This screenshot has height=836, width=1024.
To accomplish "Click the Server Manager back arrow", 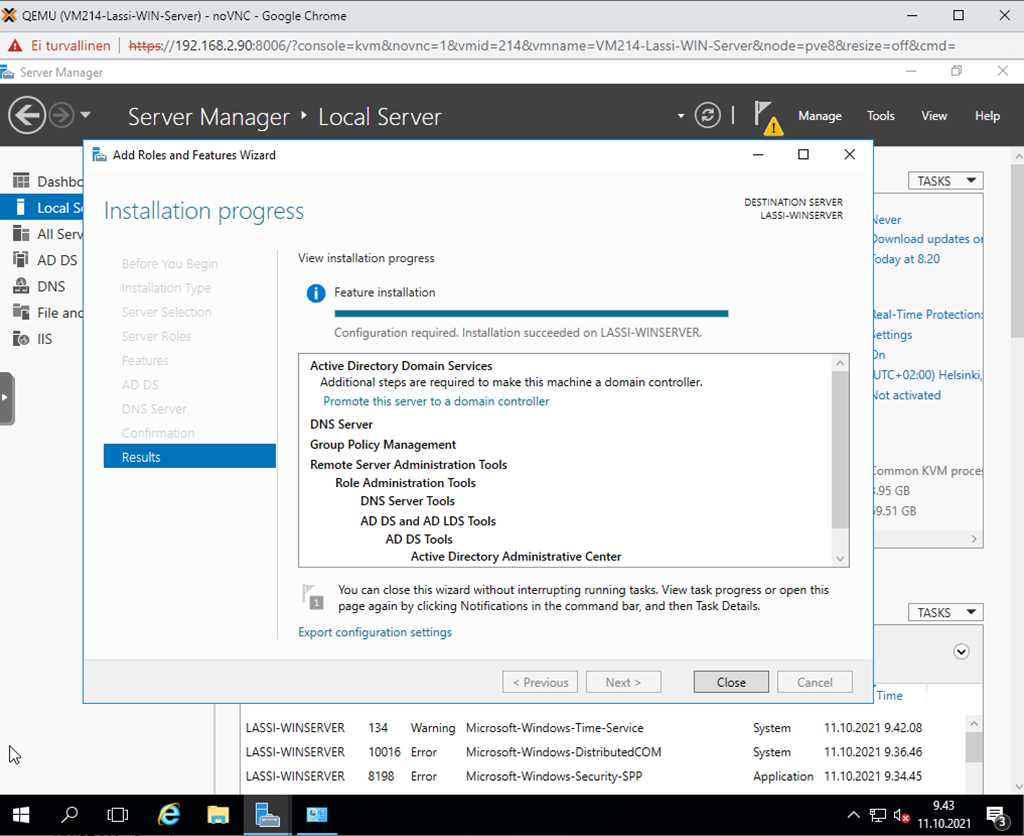I will pos(27,116).
